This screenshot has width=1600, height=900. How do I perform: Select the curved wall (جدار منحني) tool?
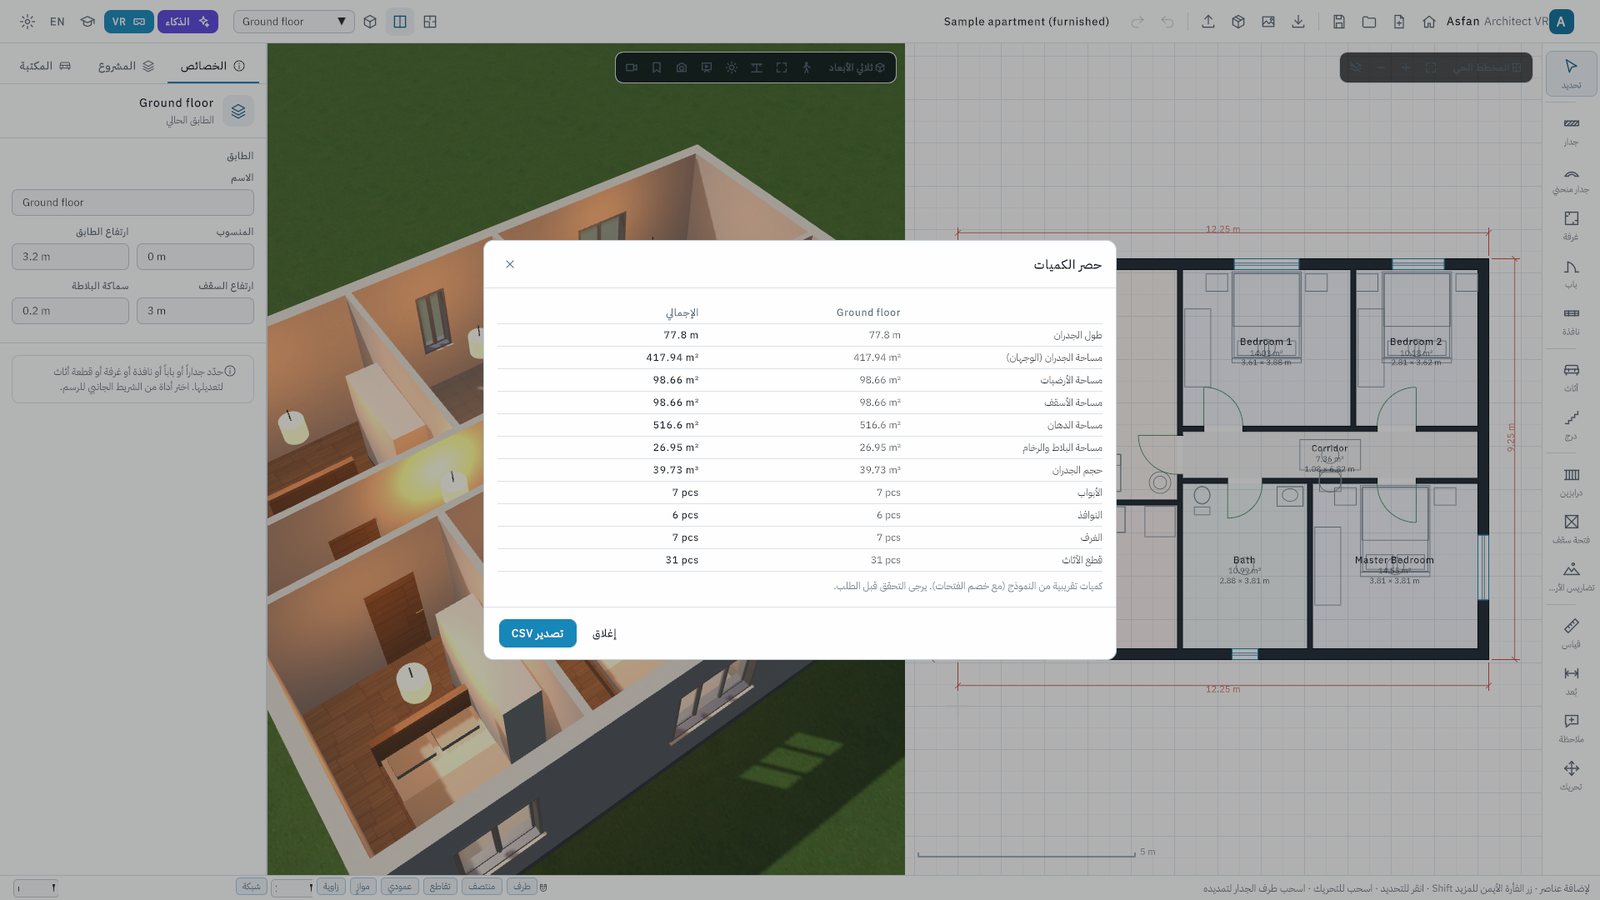pyautogui.click(x=1571, y=179)
